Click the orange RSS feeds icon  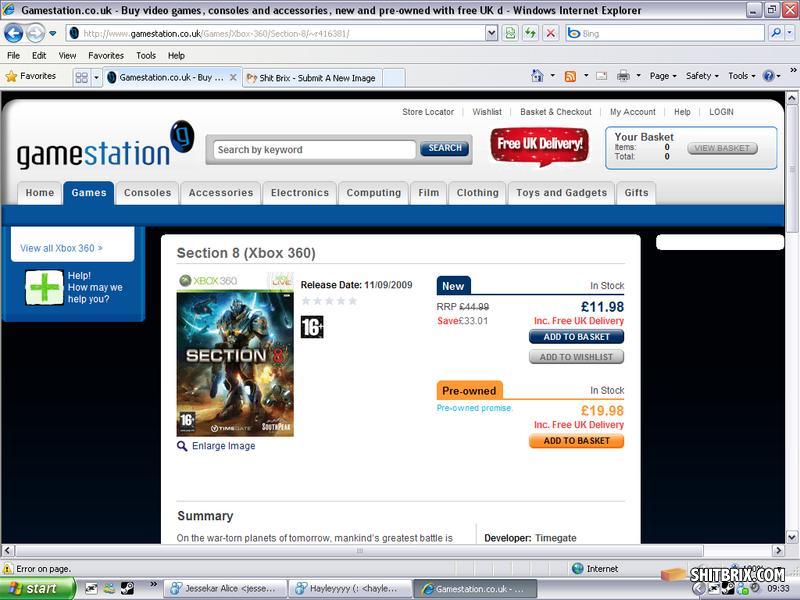coord(570,77)
